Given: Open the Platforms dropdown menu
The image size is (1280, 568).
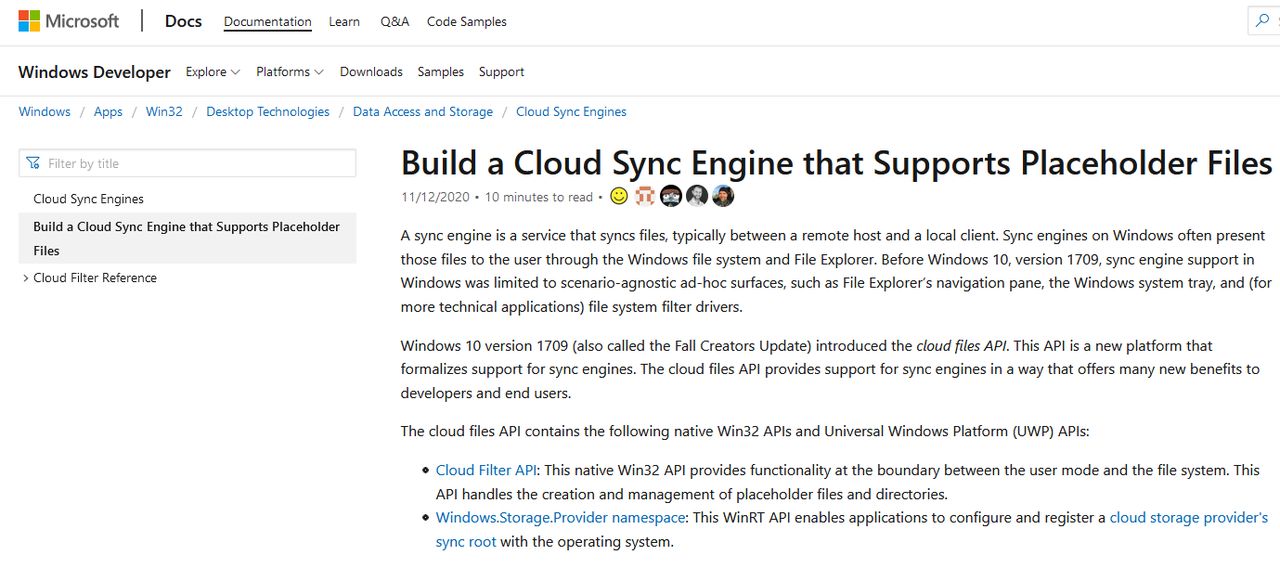Looking at the screenshot, I should point(290,72).
